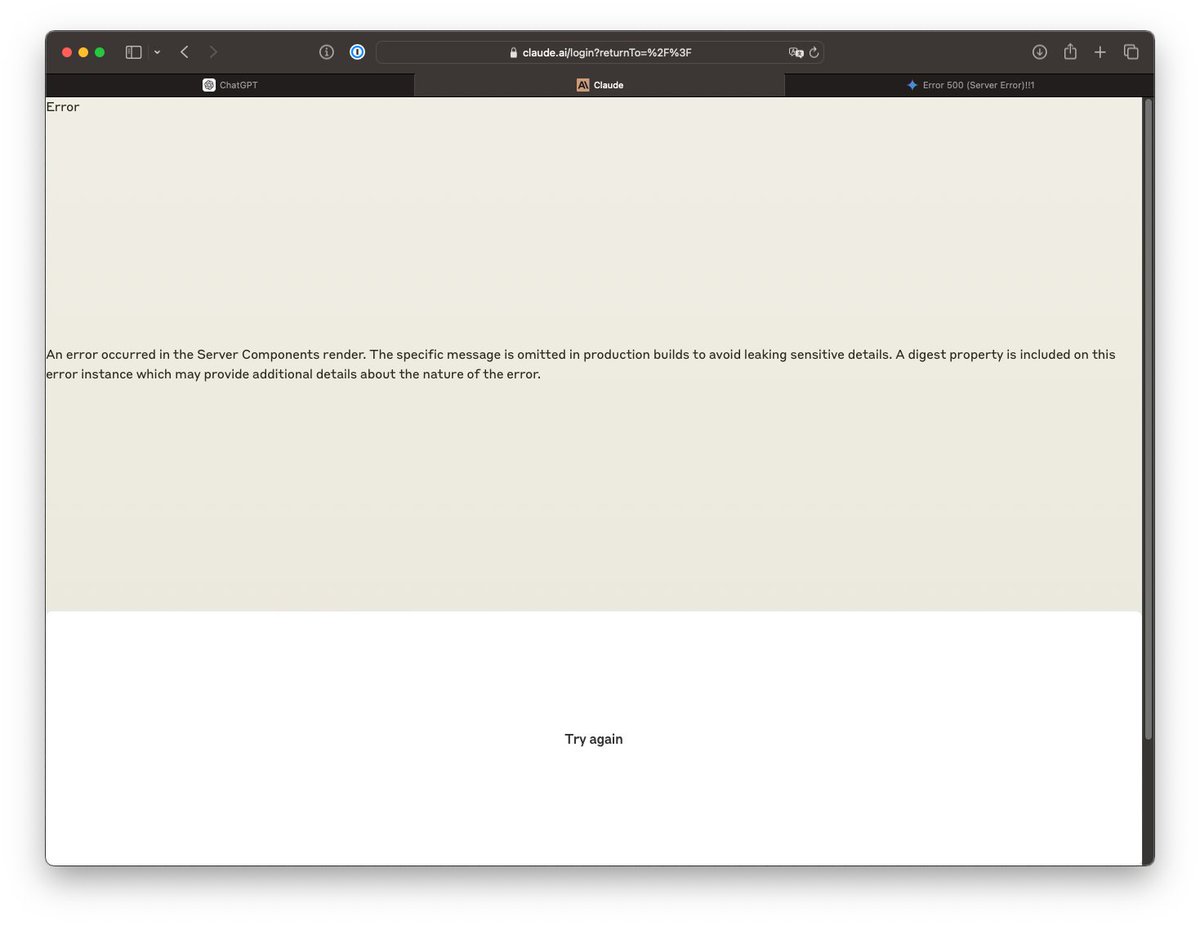The height and width of the screenshot is (926, 1200).
Task: Open the website info circle icon
Action: click(326, 52)
